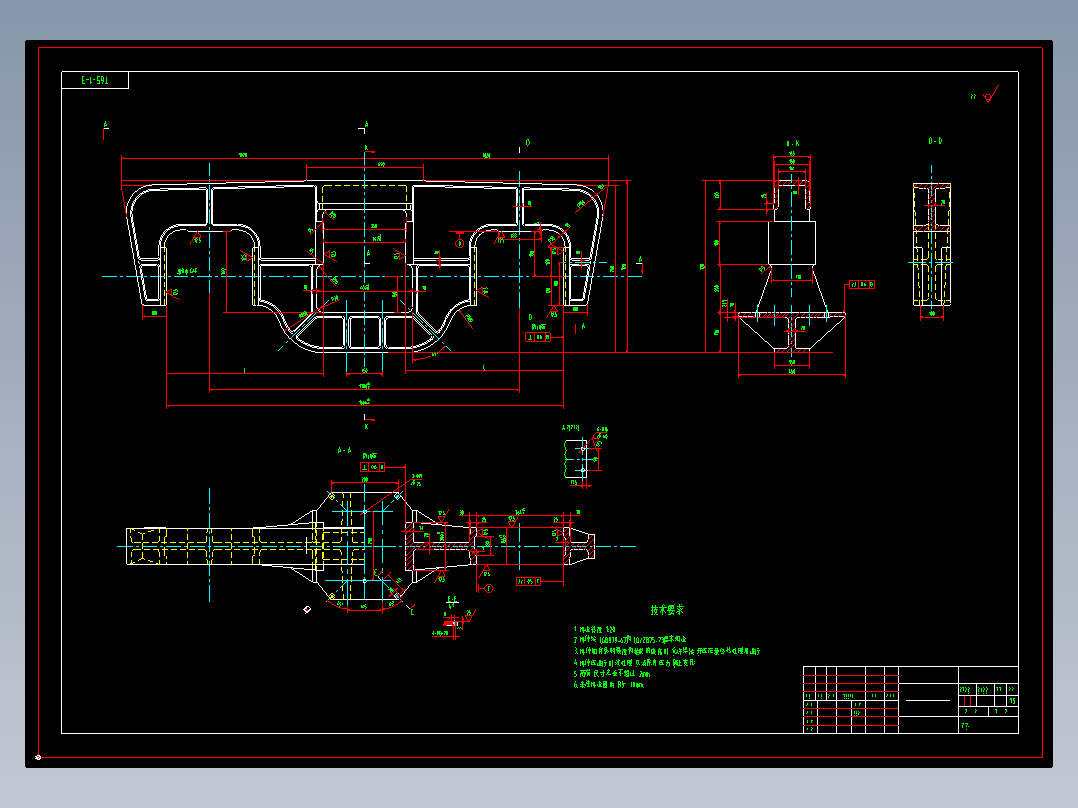Click the circled datum symbol below the A-A shaft
Viewport: 1078px width, 808px height.
489,589
